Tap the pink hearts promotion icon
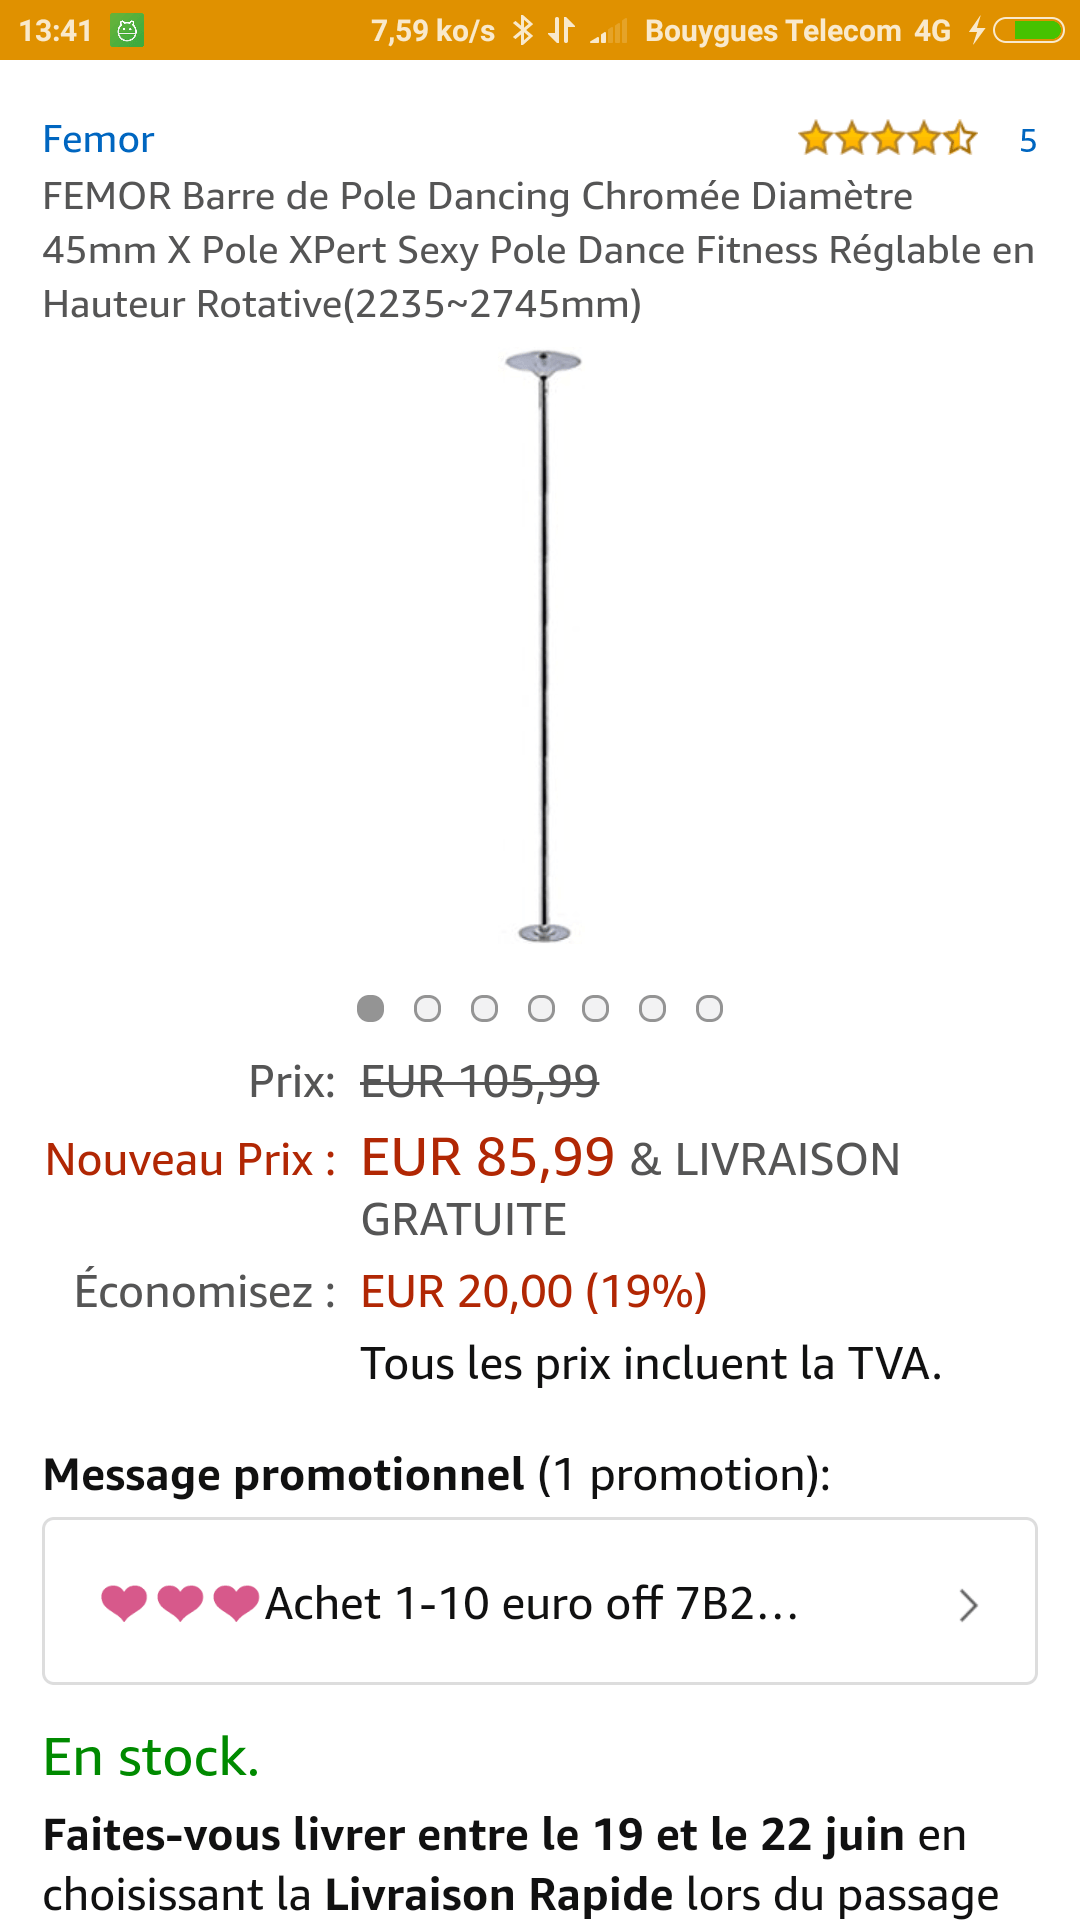The height and width of the screenshot is (1920, 1080). pos(180,1603)
